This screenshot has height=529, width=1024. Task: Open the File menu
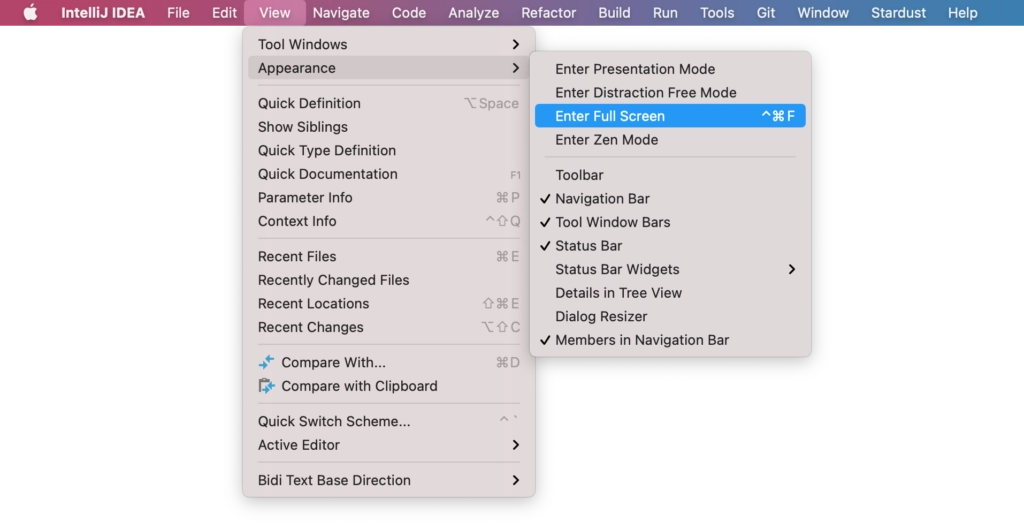(178, 12)
